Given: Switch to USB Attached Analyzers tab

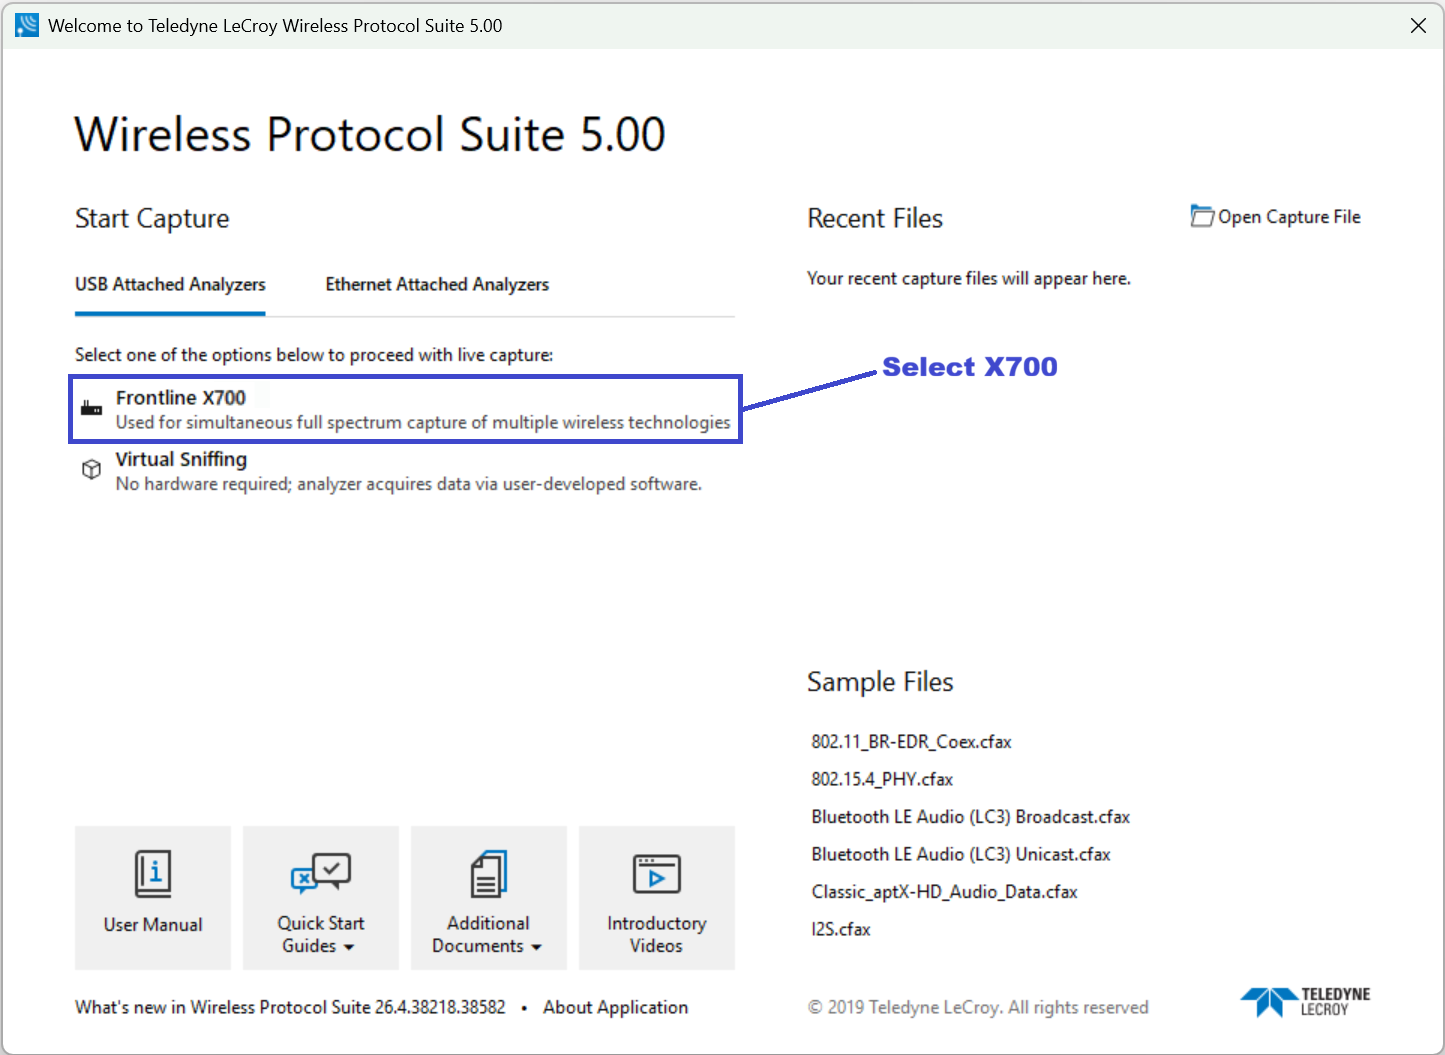Looking at the screenshot, I should (x=170, y=284).
